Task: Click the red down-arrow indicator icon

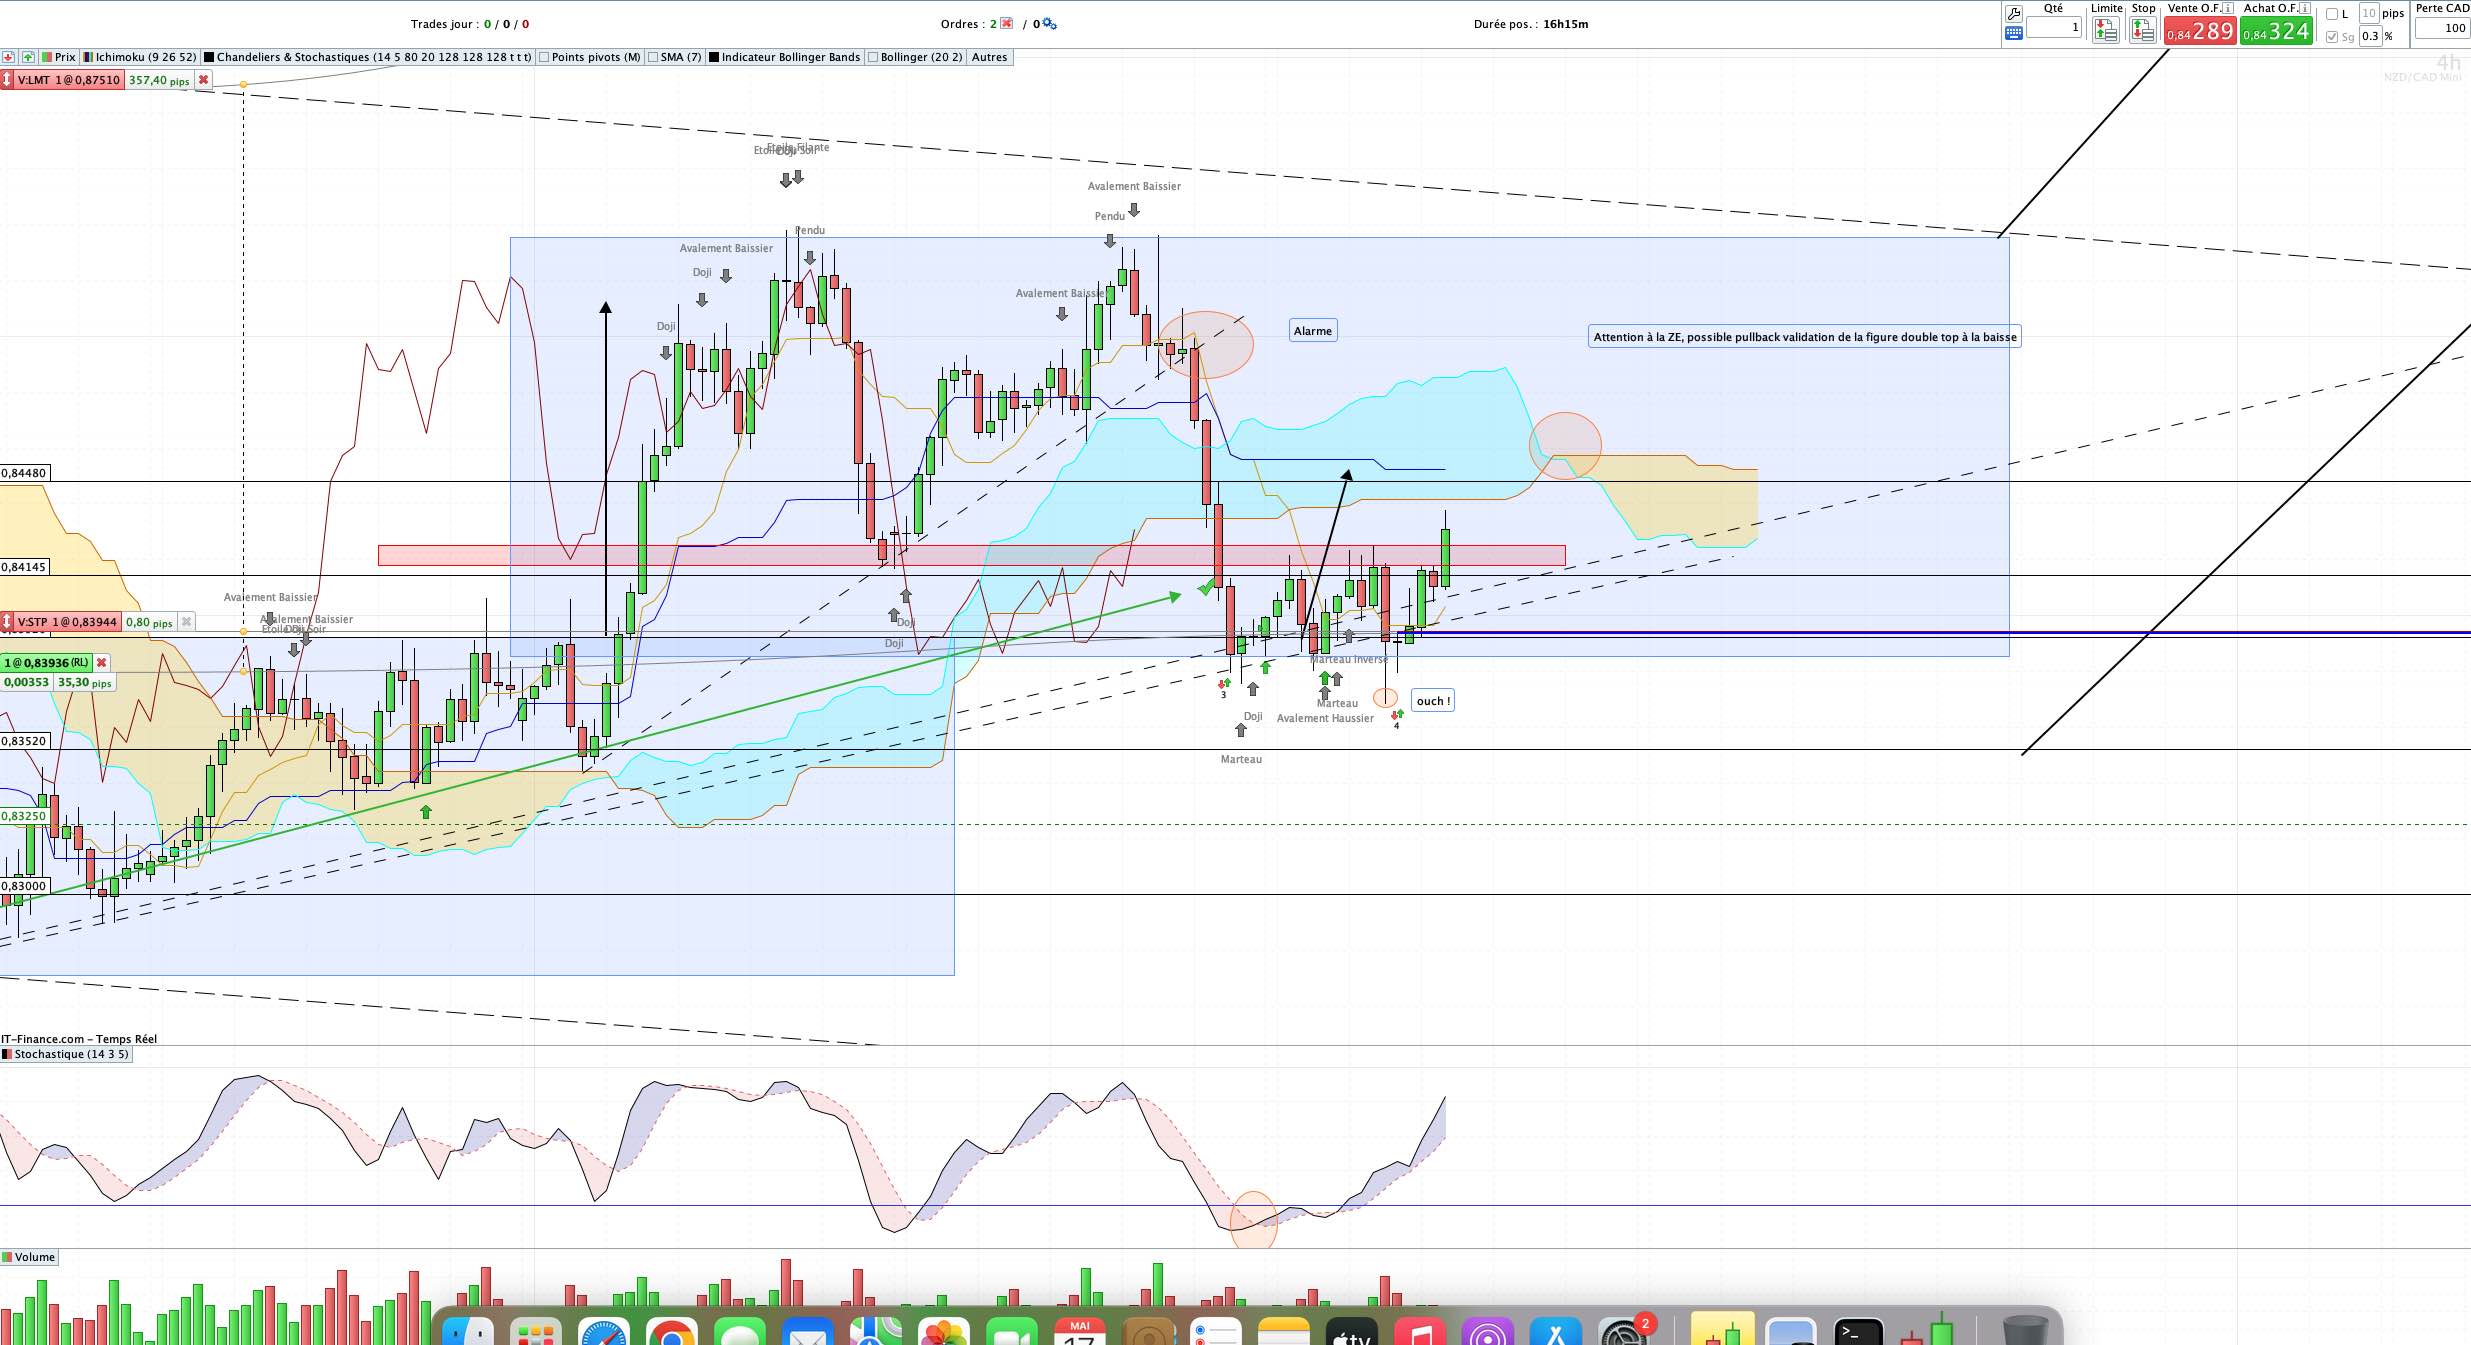Action: pyautogui.click(x=8, y=57)
